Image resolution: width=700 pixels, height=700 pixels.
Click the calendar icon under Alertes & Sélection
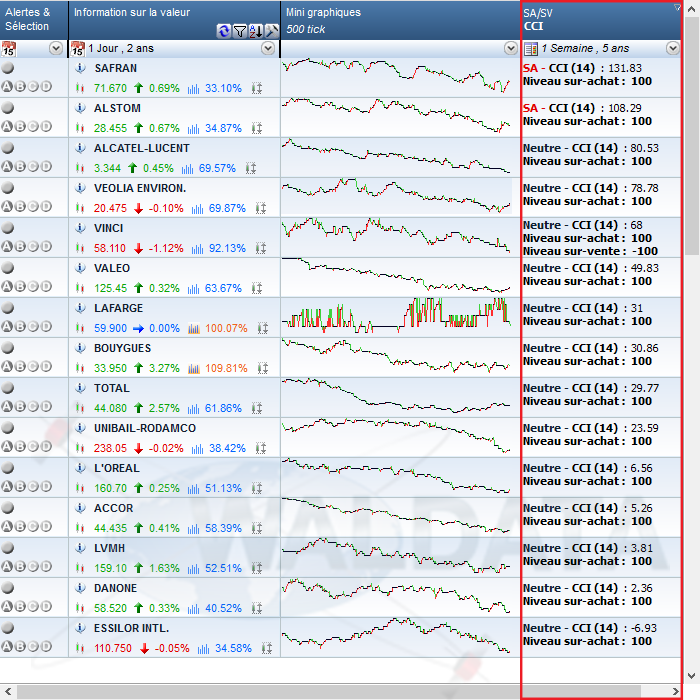click(x=8, y=49)
